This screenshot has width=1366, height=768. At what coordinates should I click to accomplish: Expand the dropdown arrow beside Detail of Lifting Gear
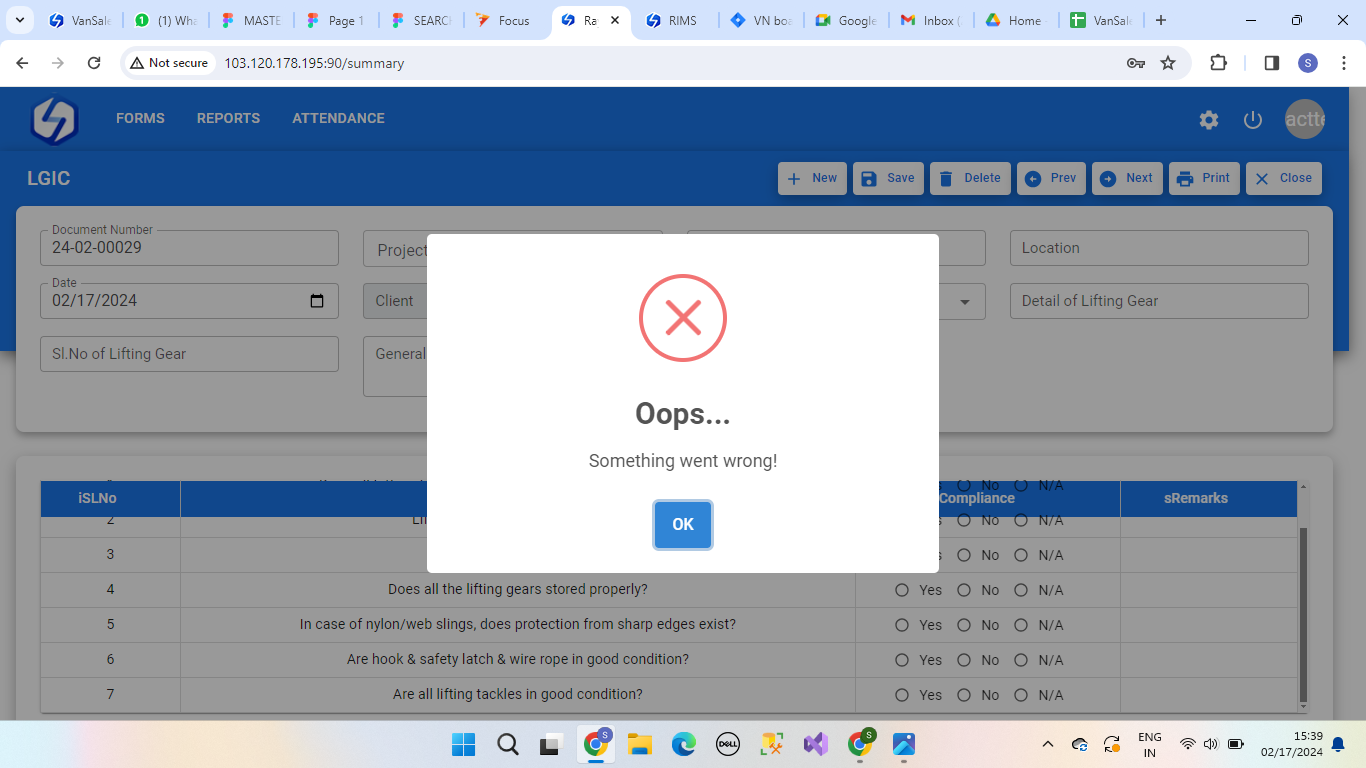click(x=965, y=302)
